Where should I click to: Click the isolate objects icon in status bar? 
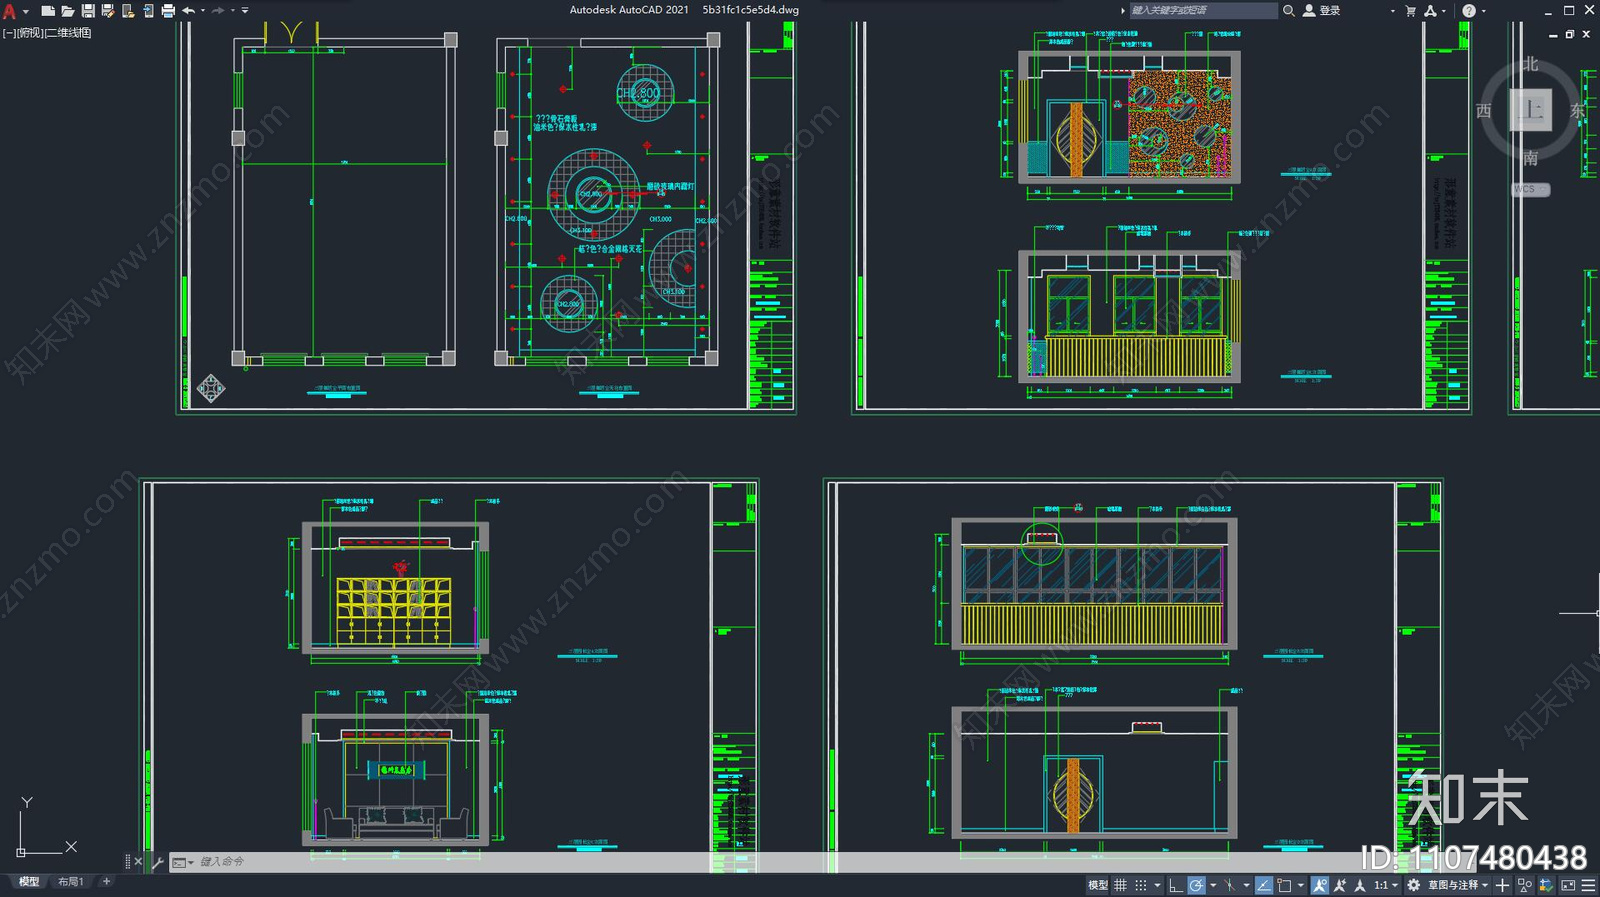(x=1524, y=885)
